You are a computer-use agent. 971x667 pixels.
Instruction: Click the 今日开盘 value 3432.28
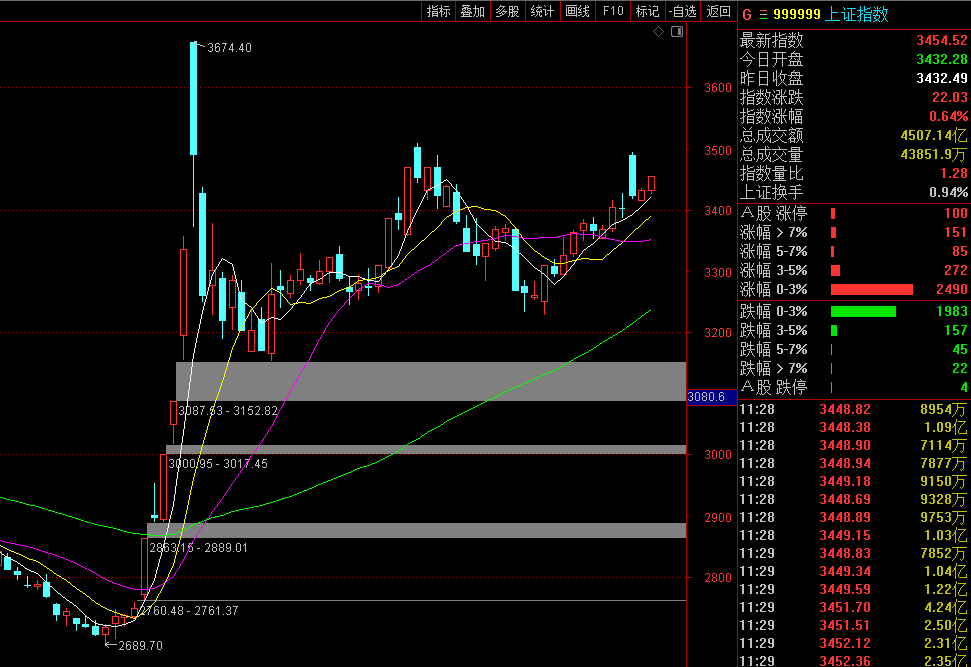(x=941, y=59)
